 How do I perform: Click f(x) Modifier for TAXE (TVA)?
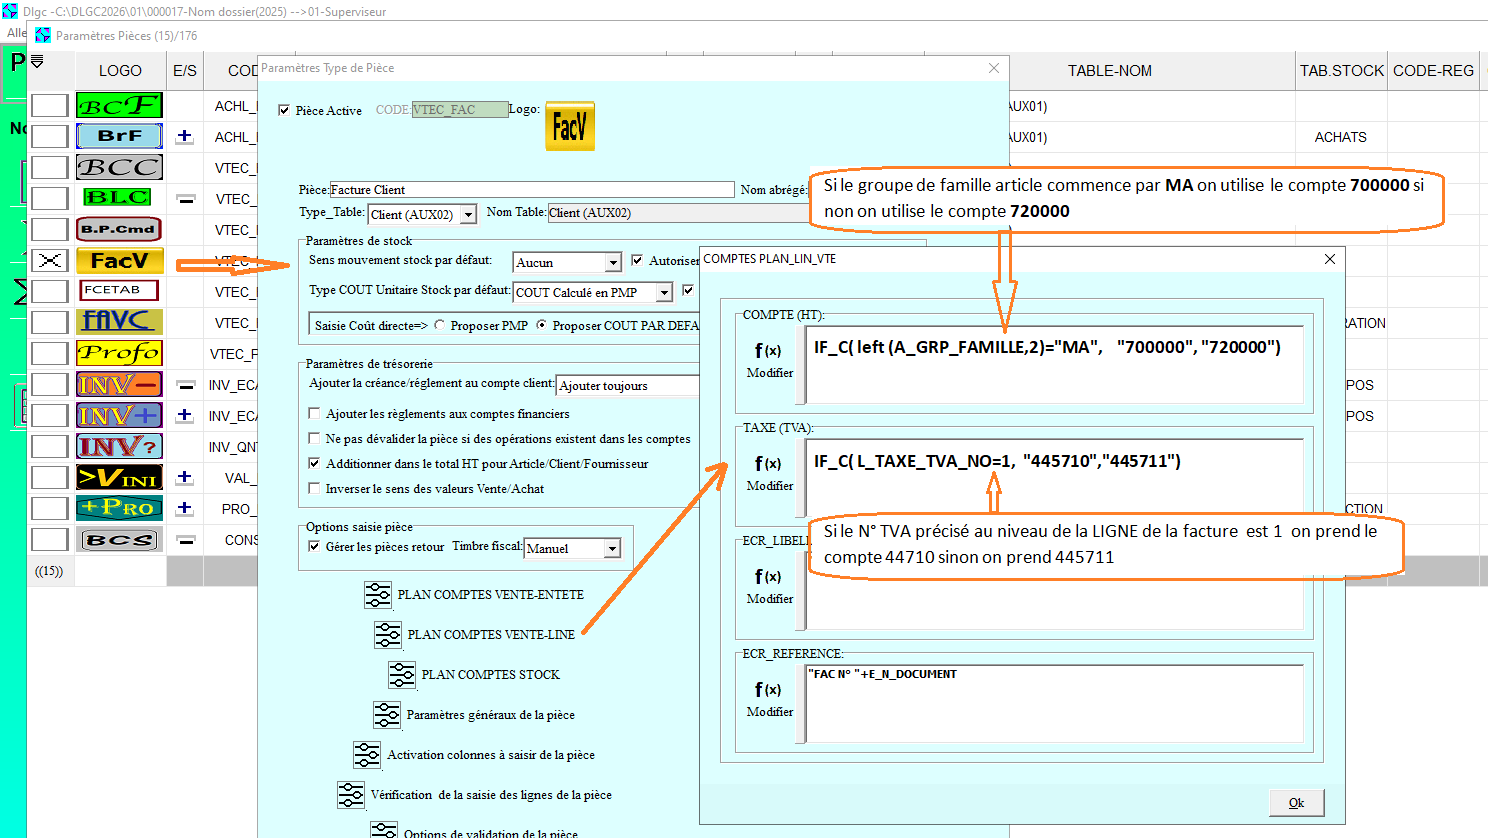point(769,472)
